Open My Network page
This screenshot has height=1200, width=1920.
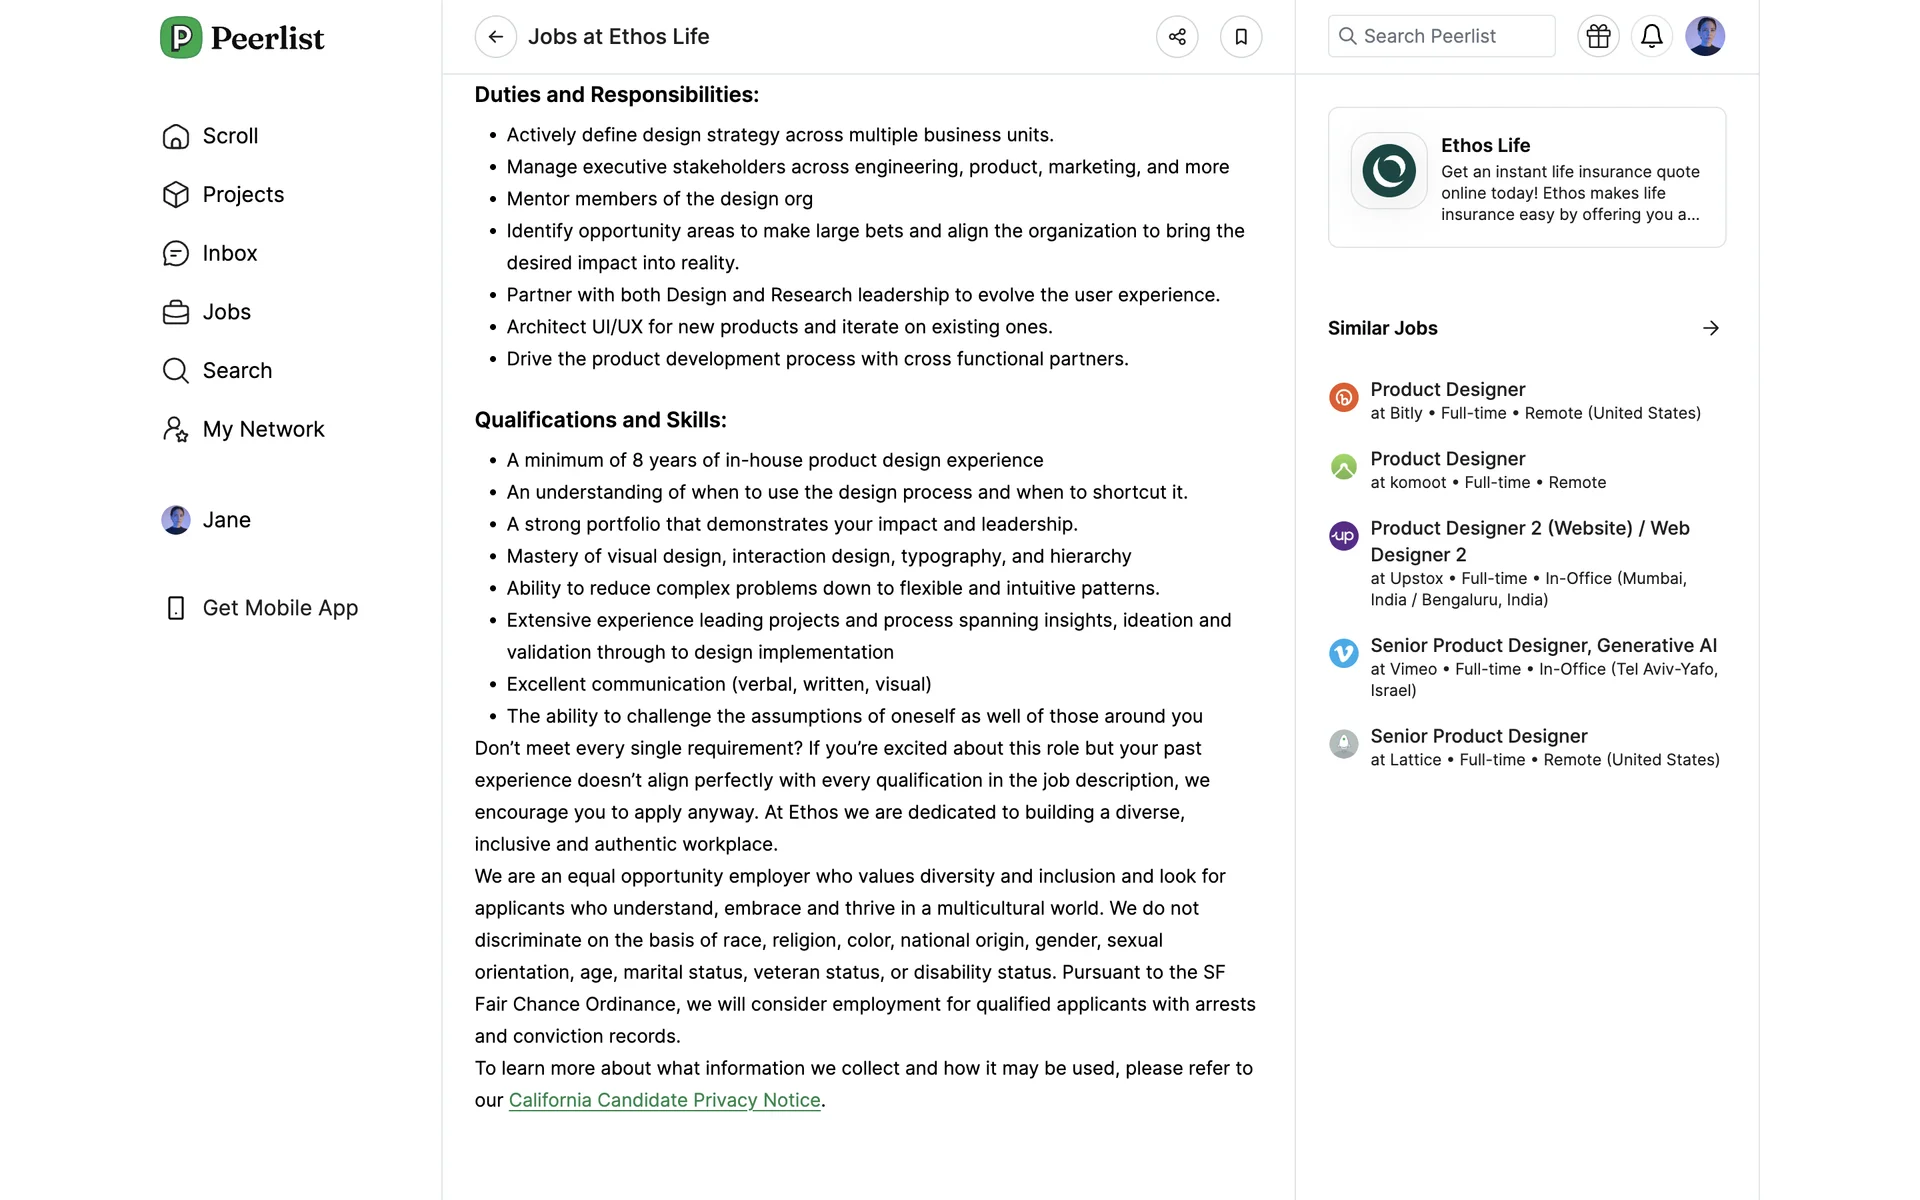coord(263,430)
